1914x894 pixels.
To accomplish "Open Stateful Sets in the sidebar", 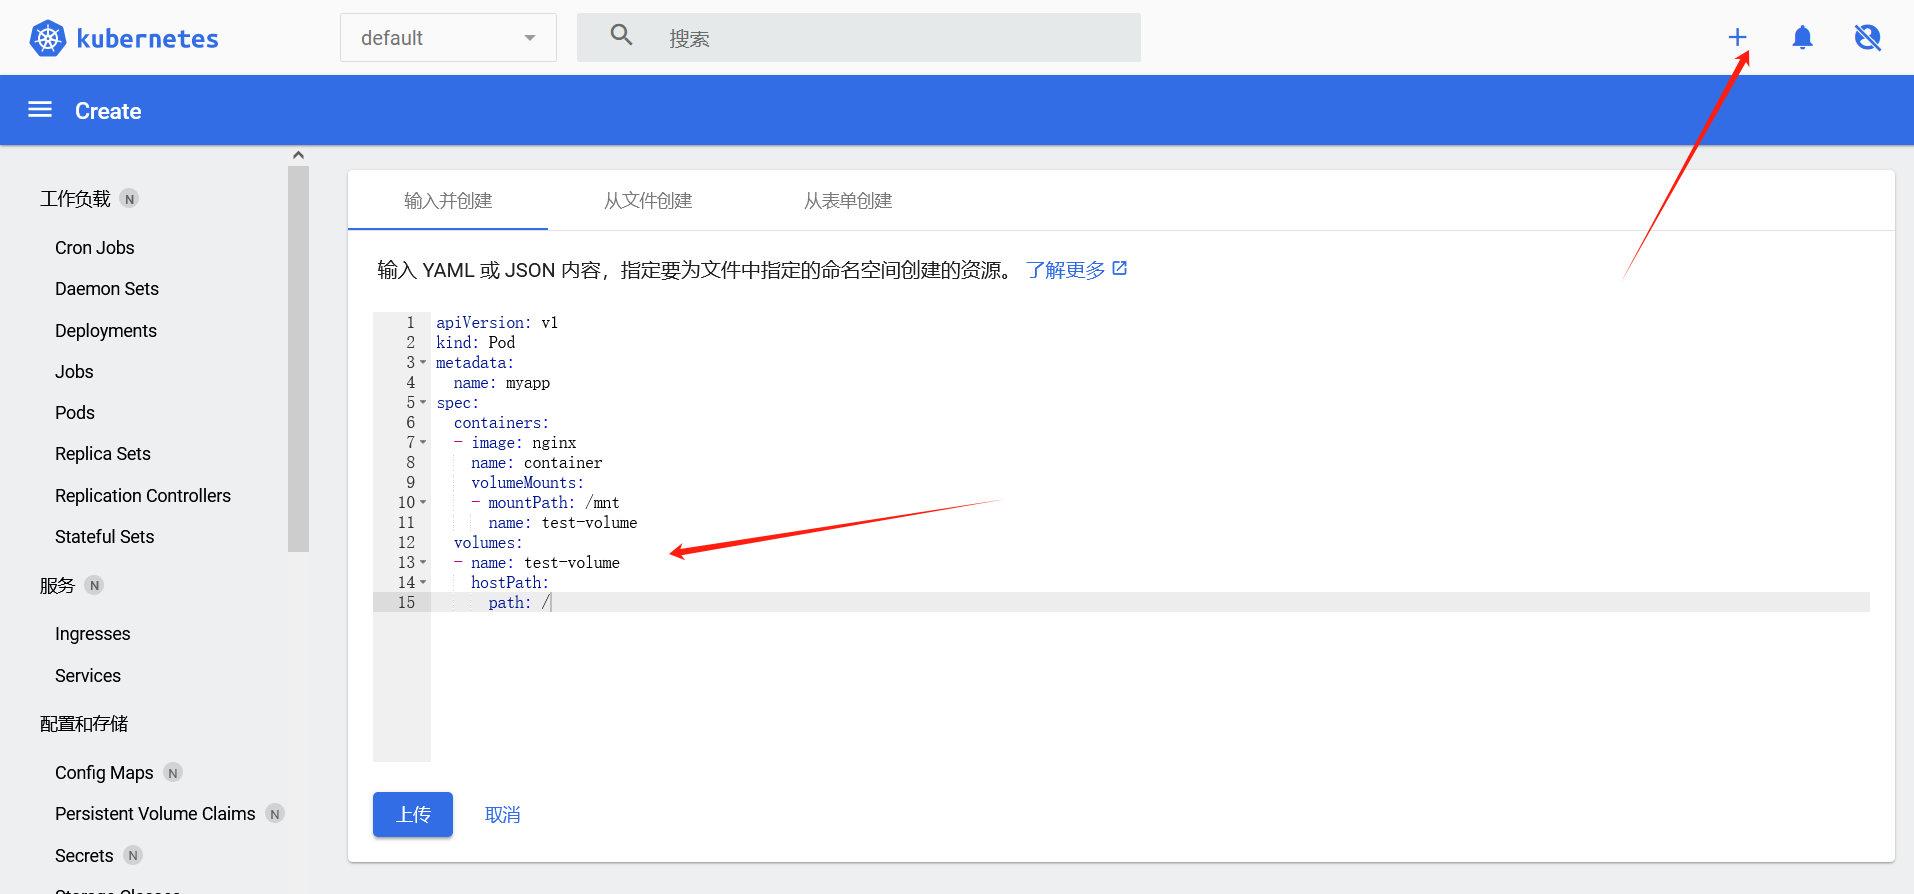I will click(x=105, y=537).
